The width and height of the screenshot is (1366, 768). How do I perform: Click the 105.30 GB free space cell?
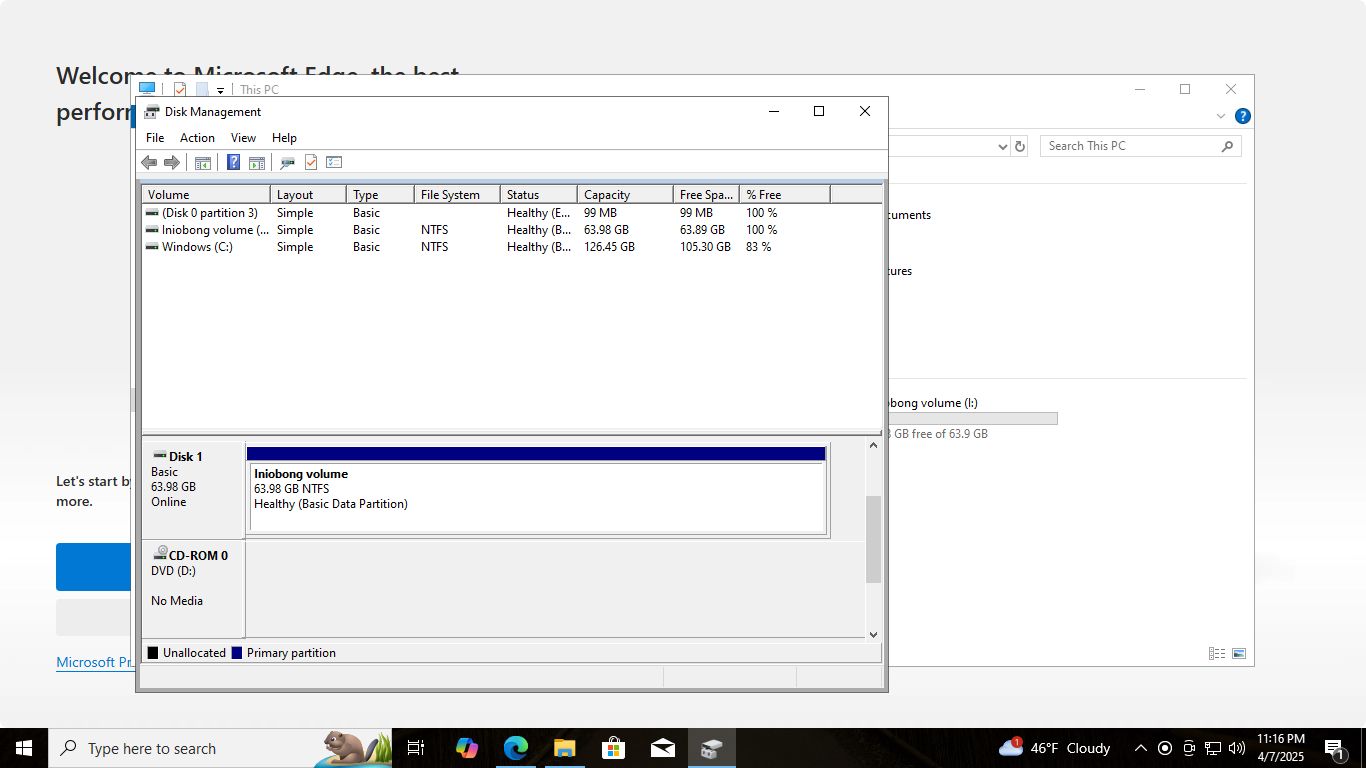[x=705, y=247]
